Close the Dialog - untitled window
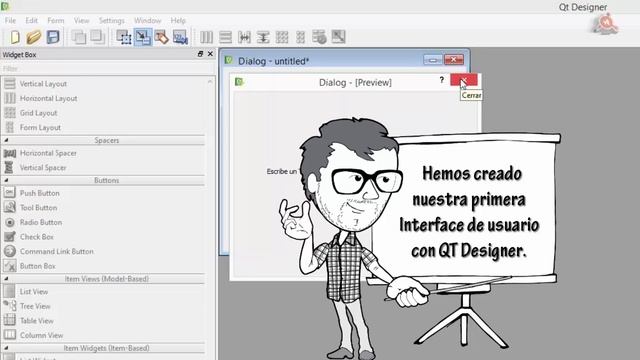 click(x=453, y=60)
